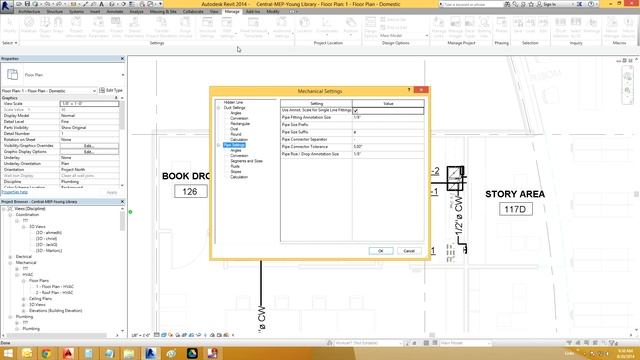Collapse the Pipe Settings tree node

218,145
